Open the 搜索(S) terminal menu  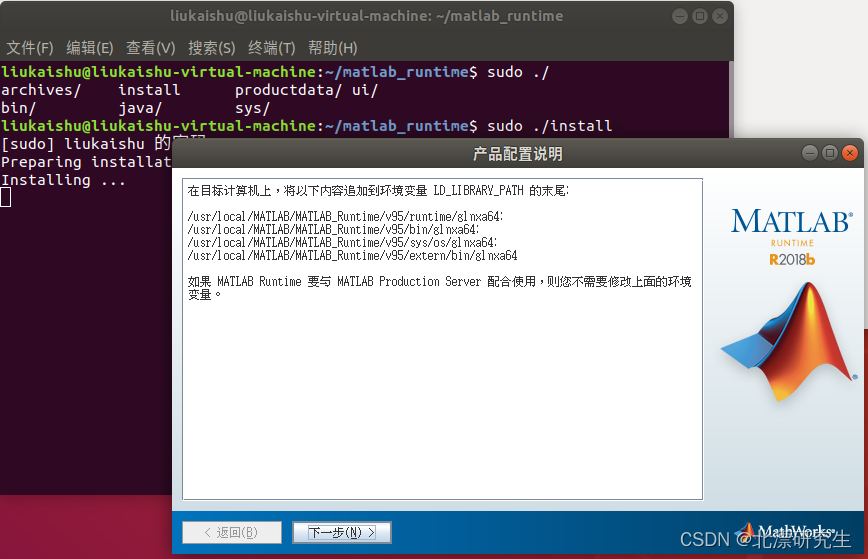(x=211, y=48)
